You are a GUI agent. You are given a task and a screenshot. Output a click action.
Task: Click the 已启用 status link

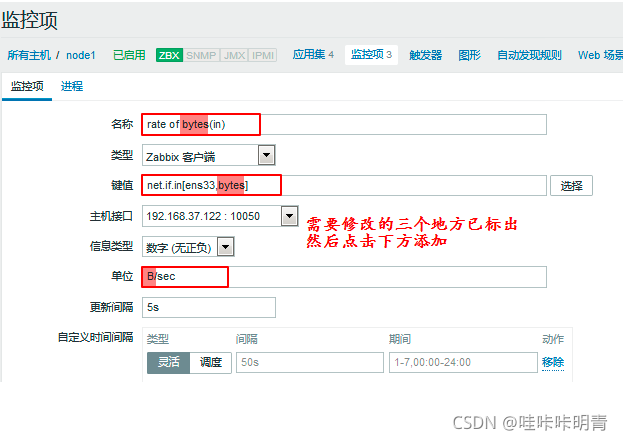[x=129, y=55]
